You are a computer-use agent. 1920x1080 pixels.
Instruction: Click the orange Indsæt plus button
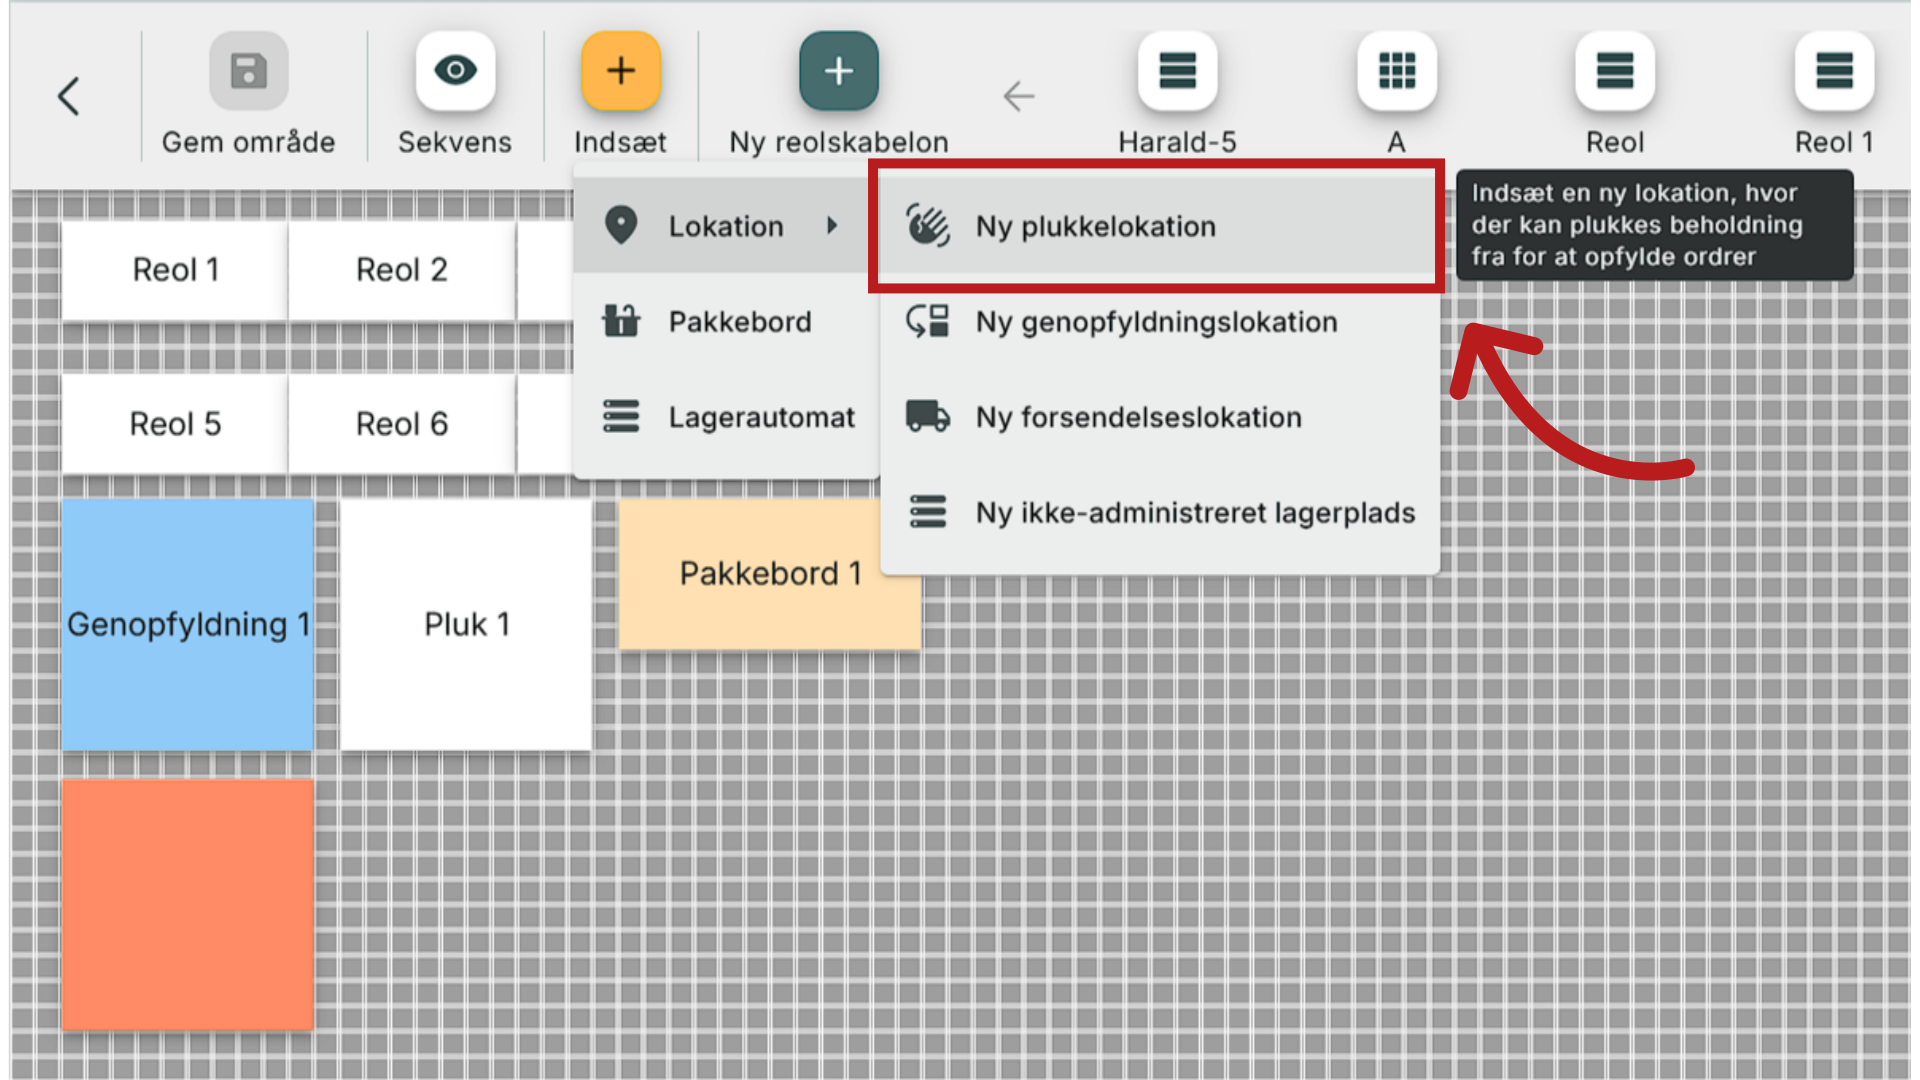620,71
